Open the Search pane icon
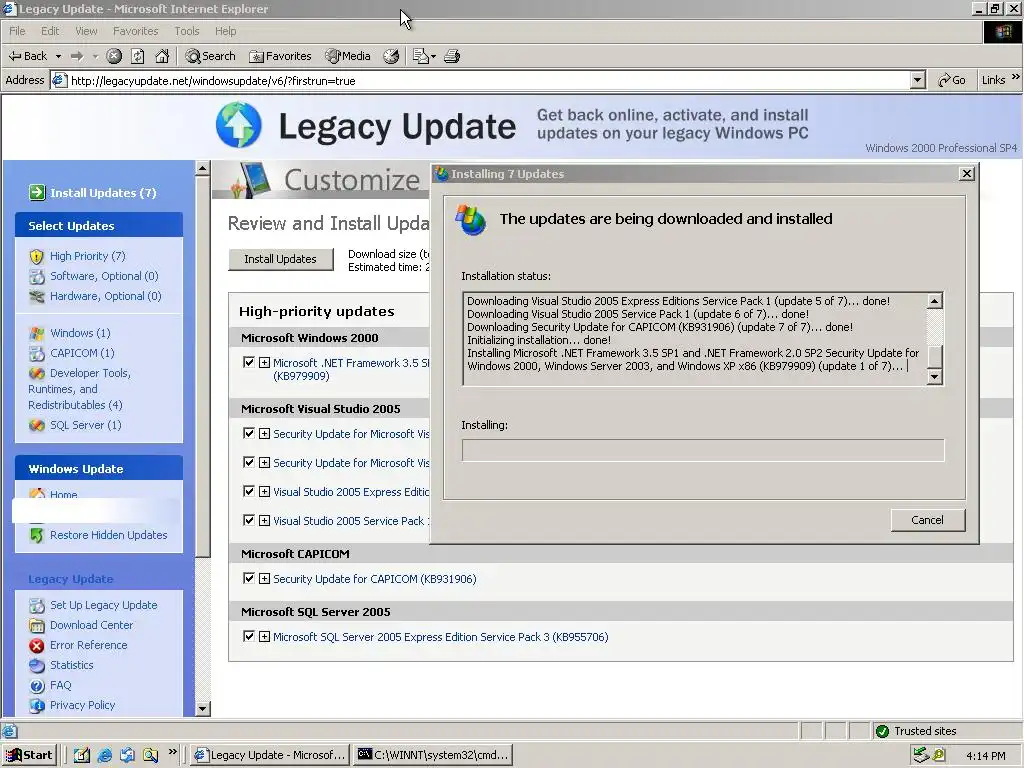The width and height of the screenshot is (1024, 768). click(x=210, y=56)
